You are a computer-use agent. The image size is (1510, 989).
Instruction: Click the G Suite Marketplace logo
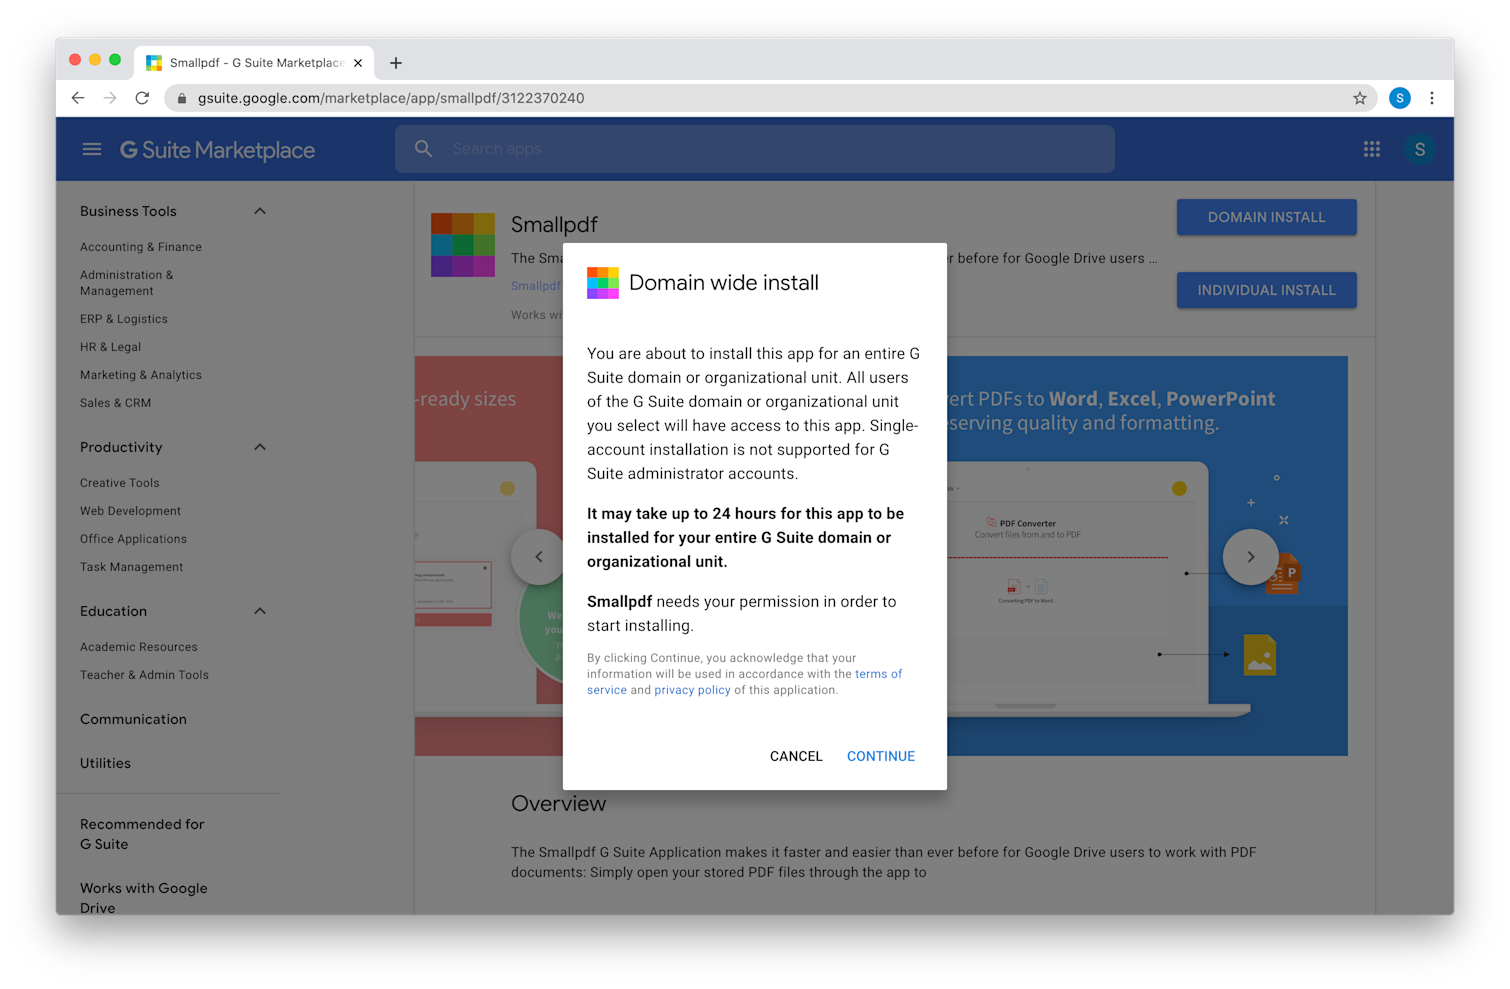click(217, 150)
